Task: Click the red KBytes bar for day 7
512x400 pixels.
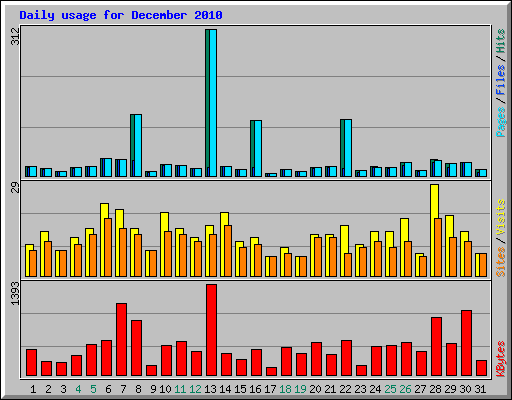Action: 121,340
